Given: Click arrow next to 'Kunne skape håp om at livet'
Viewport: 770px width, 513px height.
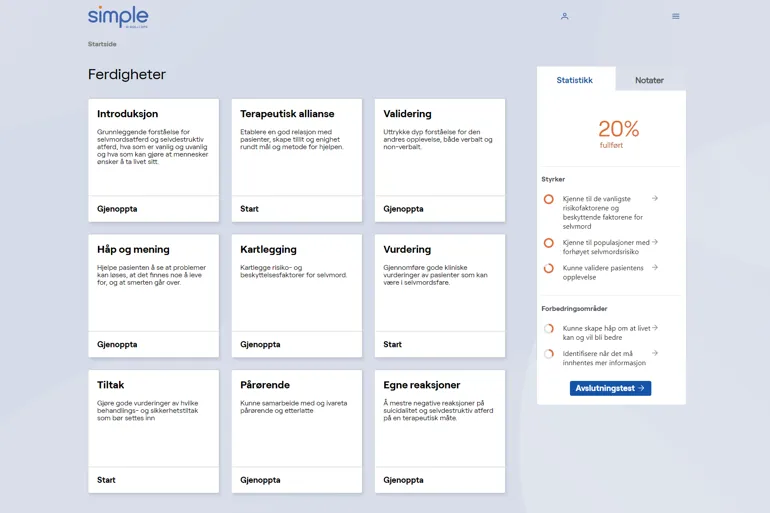Looking at the screenshot, I should coord(655,328).
